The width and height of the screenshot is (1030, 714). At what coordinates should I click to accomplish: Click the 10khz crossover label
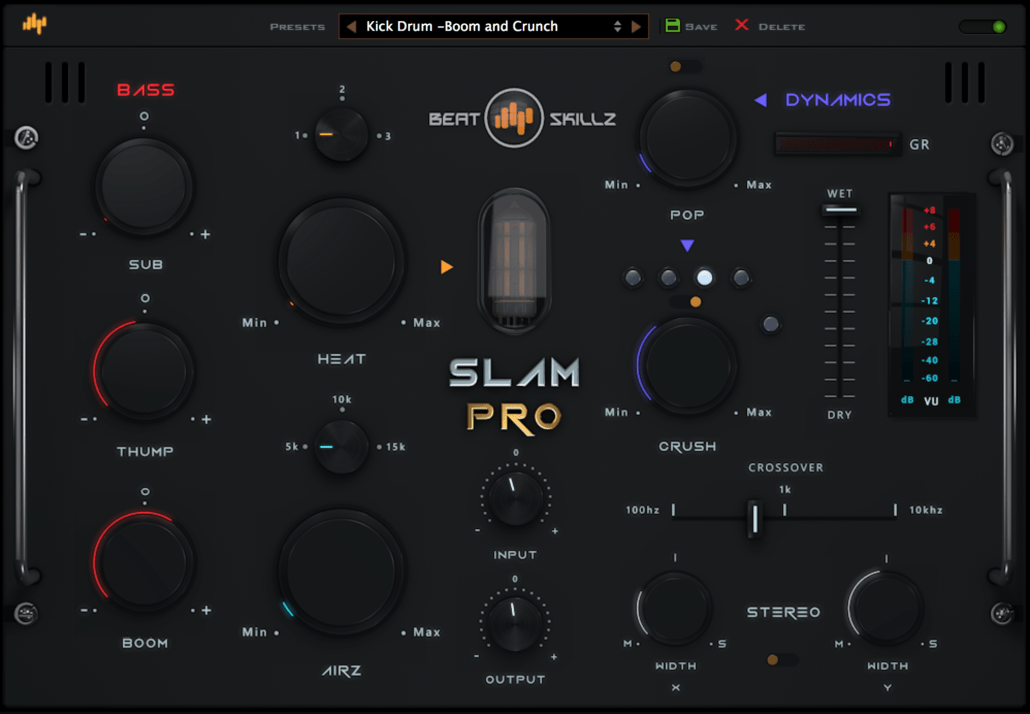pos(926,510)
